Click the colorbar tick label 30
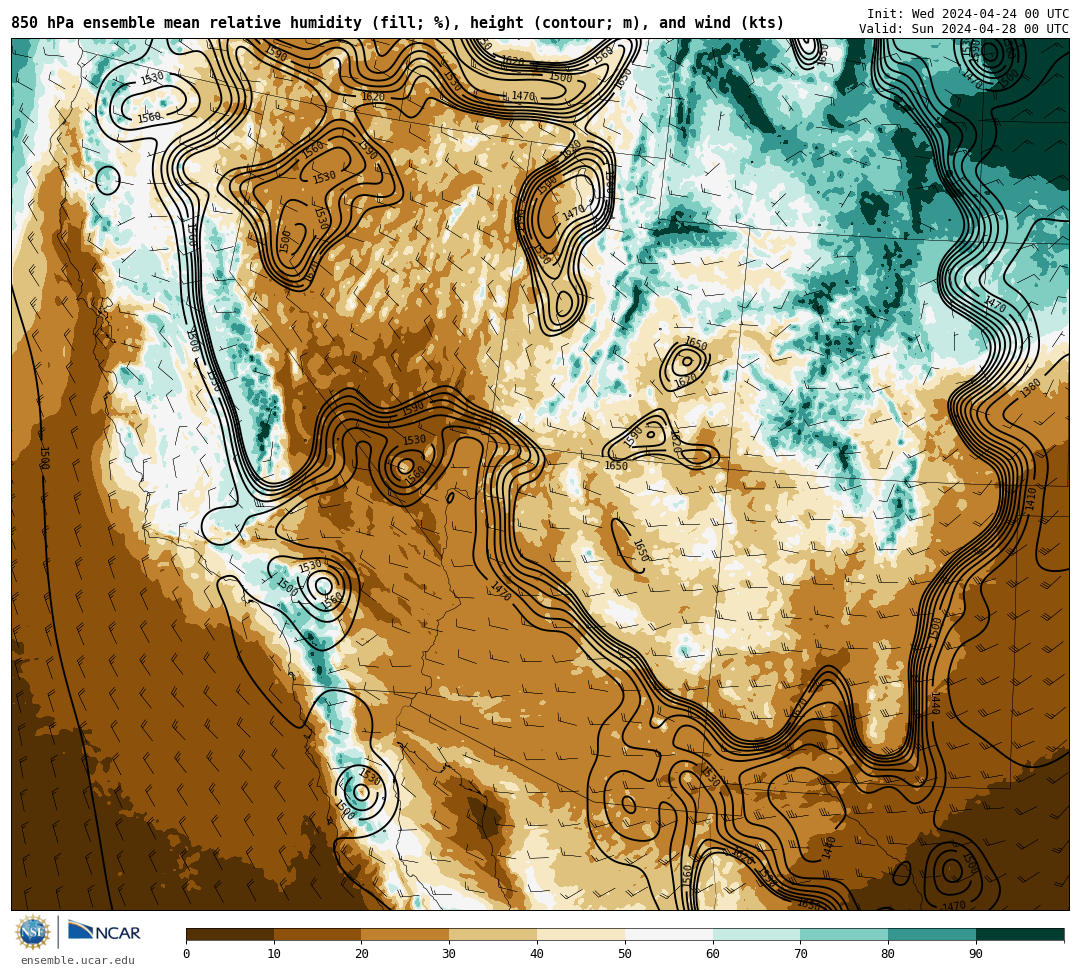The image size is (1080, 973). tap(449, 954)
